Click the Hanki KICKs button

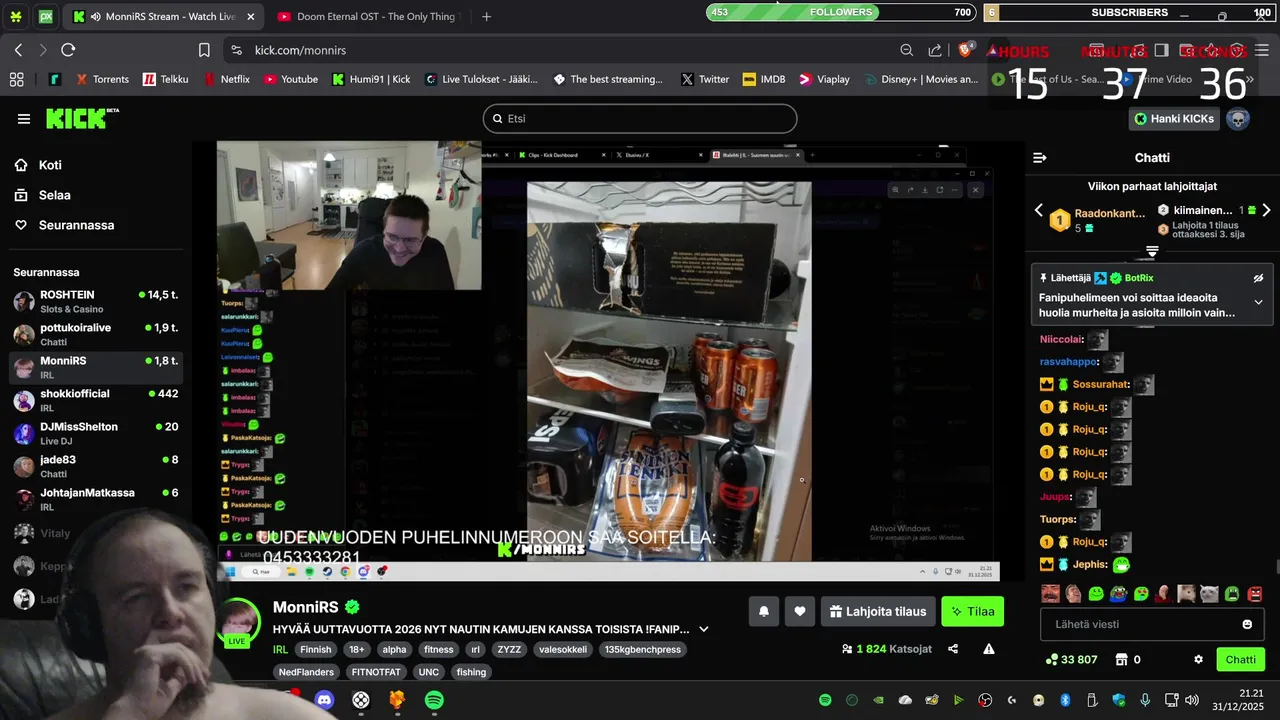(x=1174, y=119)
